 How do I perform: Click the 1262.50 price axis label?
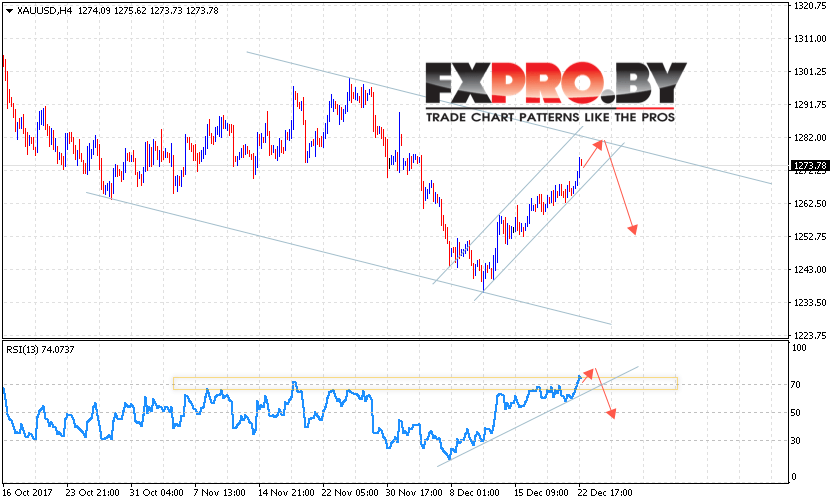[810, 204]
